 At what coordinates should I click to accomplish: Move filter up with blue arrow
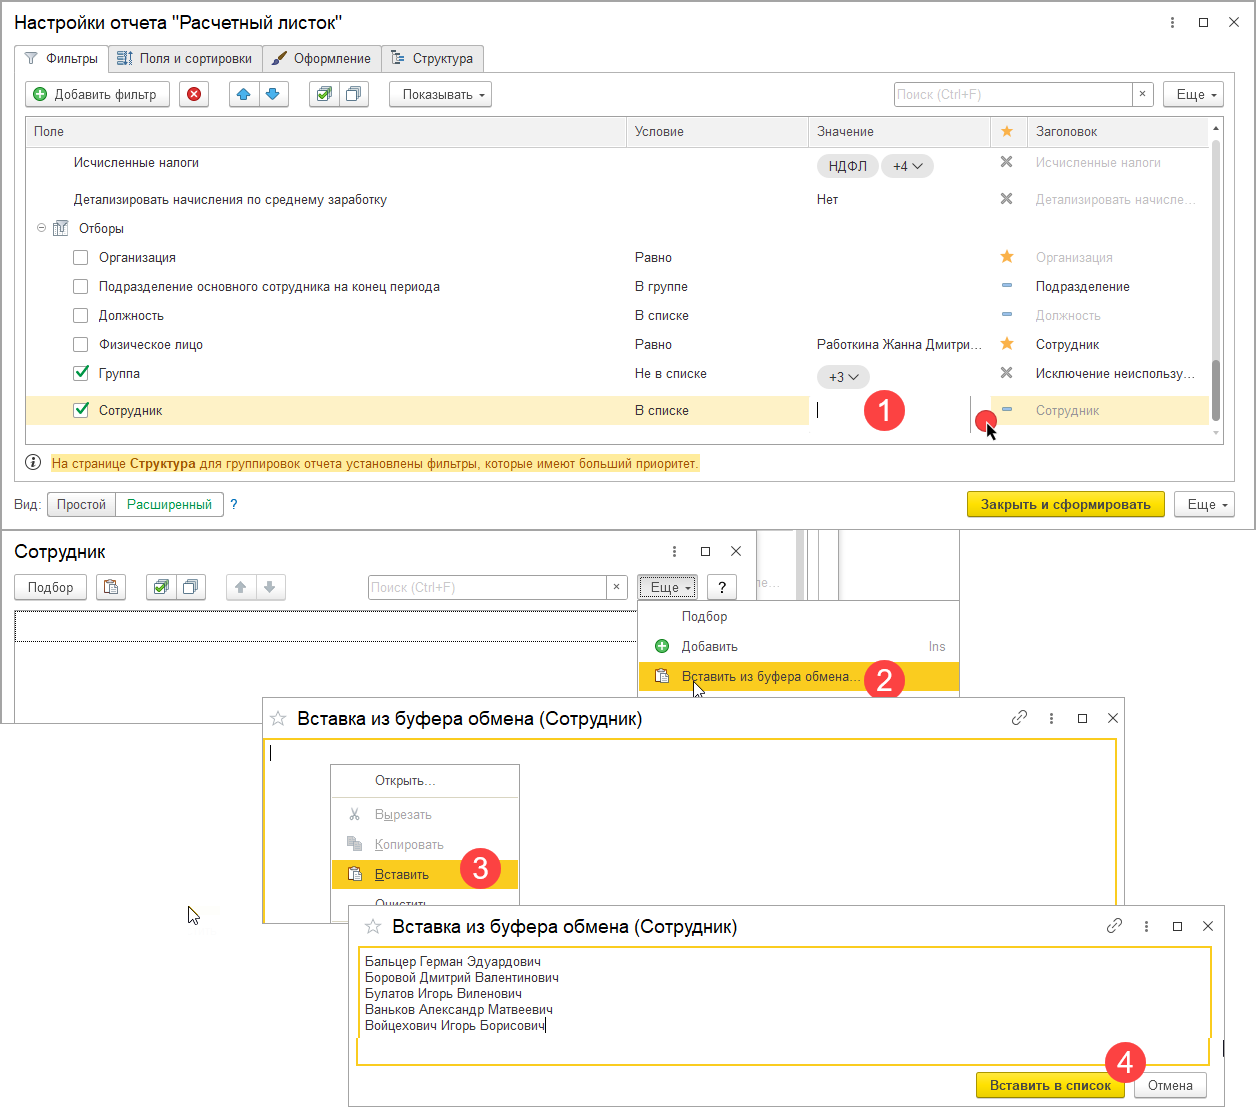[x=243, y=94]
